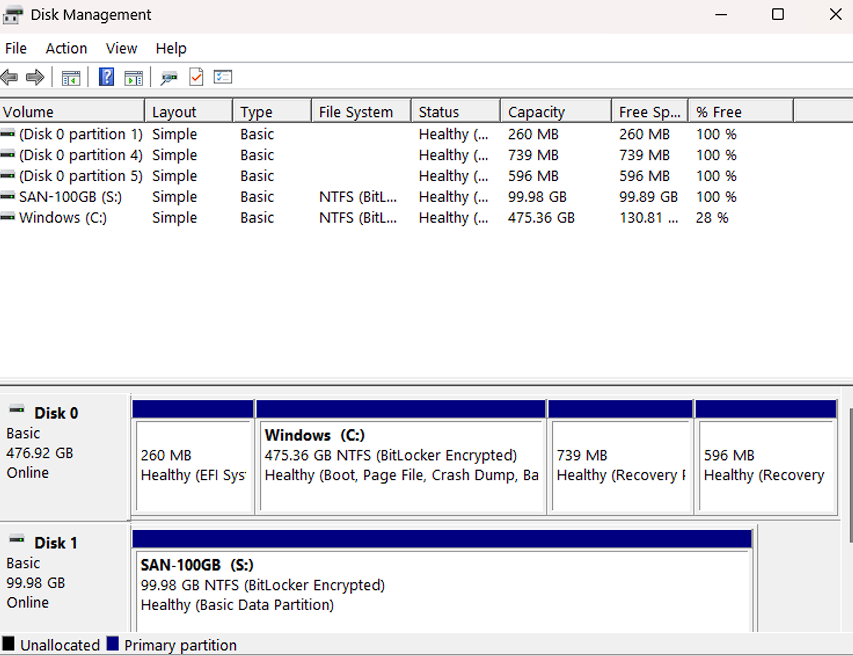Click the blue checklist toolbar icon
Screen dimensions: 853x656
point(222,77)
